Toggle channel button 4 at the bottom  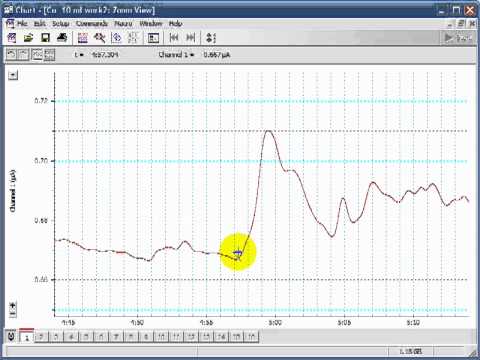click(x=71, y=337)
